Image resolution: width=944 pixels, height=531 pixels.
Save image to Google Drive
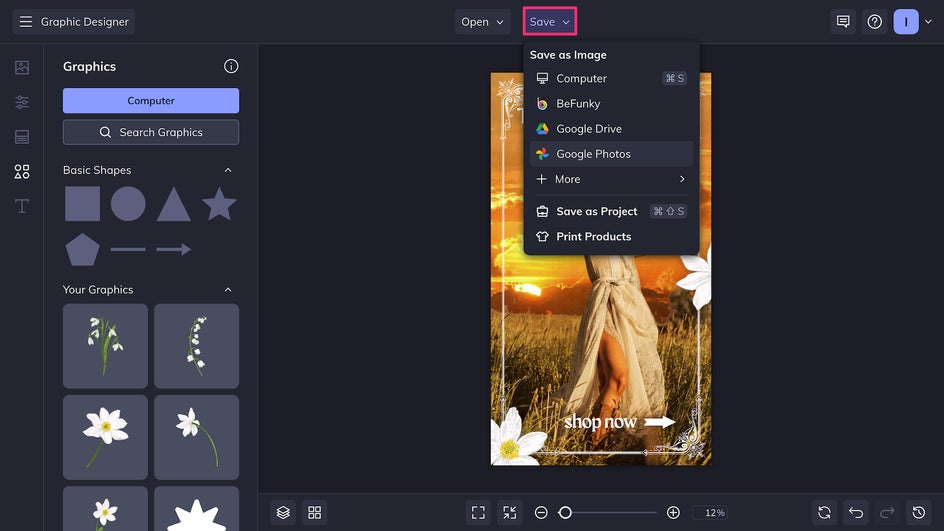tap(611, 129)
